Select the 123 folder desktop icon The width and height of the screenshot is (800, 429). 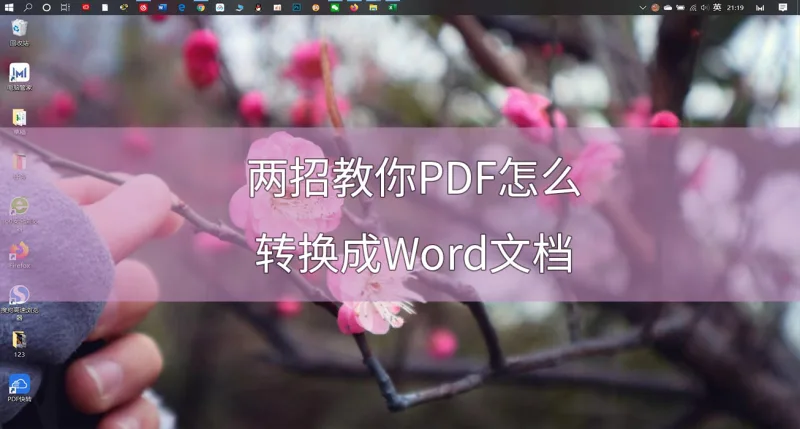19,344
